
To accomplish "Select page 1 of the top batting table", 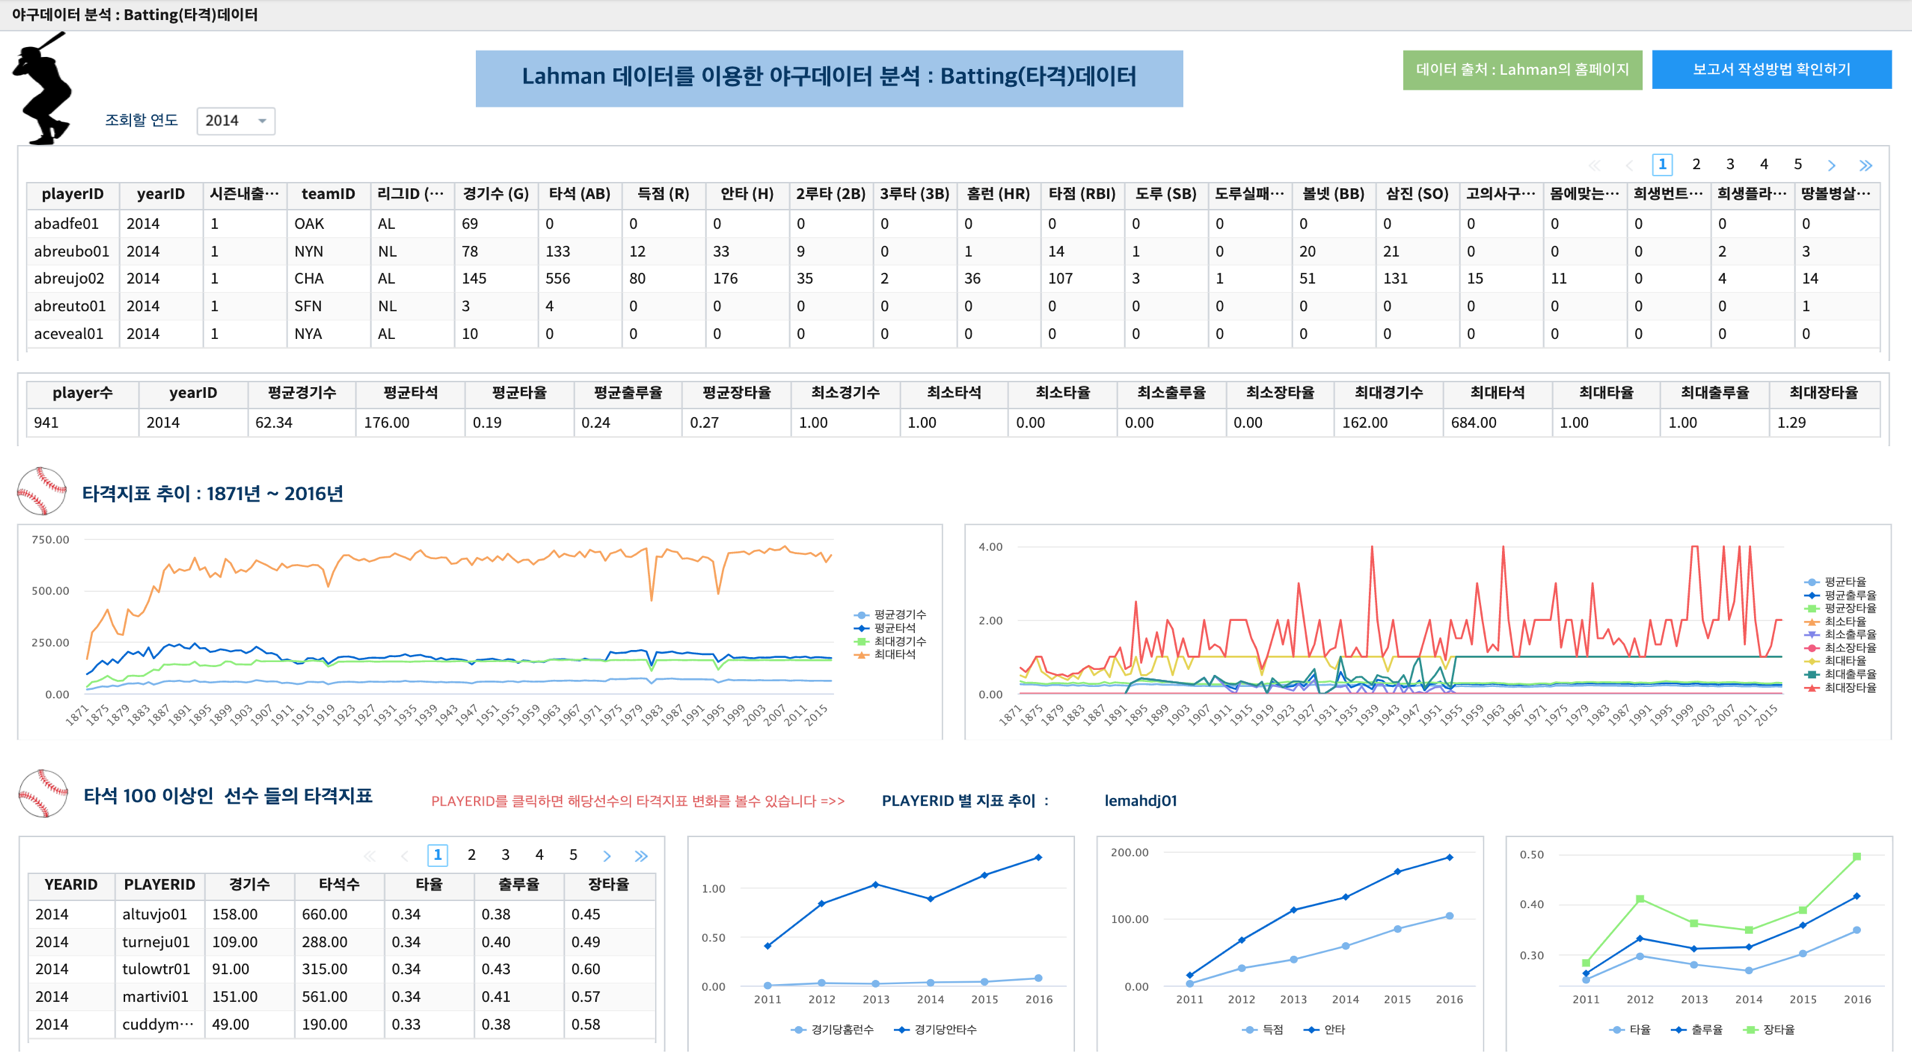I will tap(1662, 165).
